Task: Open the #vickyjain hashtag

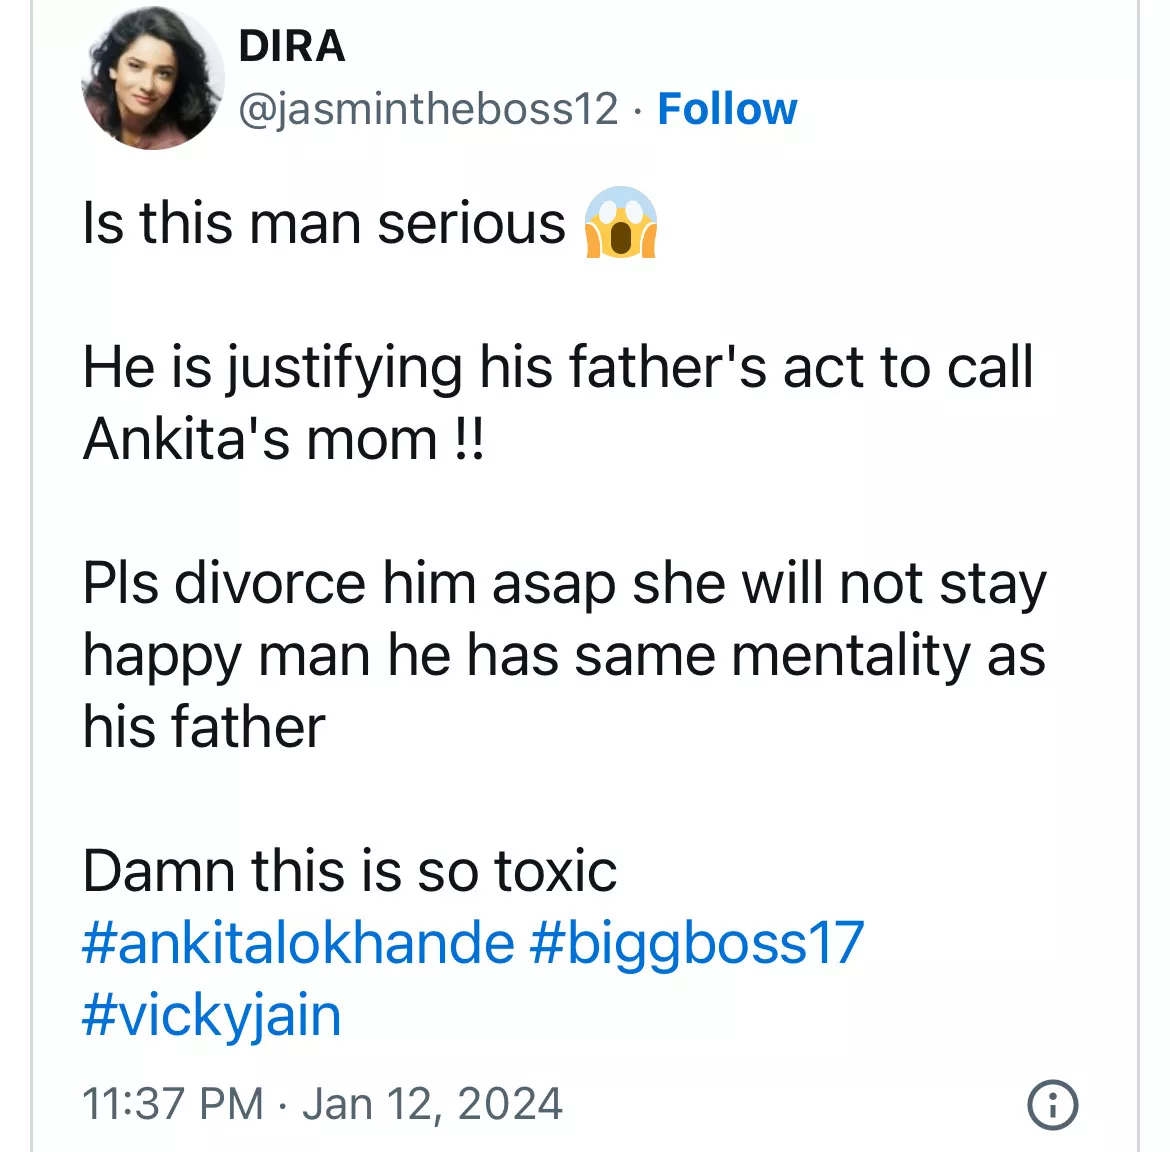Action: pyautogui.click(x=212, y=1014)
